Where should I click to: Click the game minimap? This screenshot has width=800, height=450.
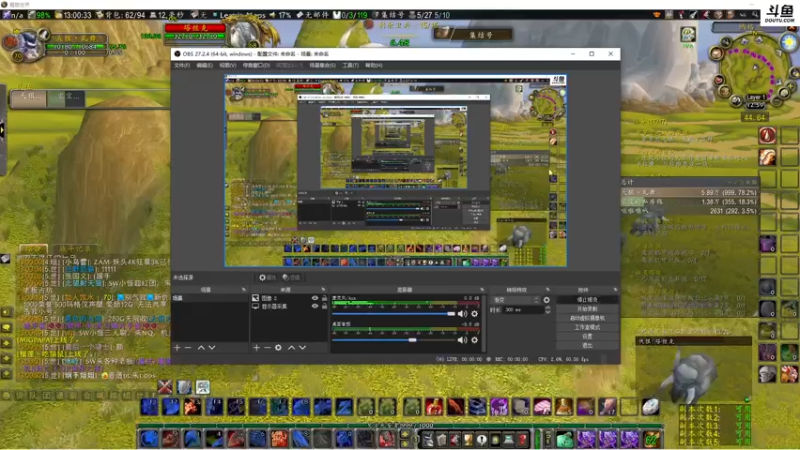click(x=754, y=69)
